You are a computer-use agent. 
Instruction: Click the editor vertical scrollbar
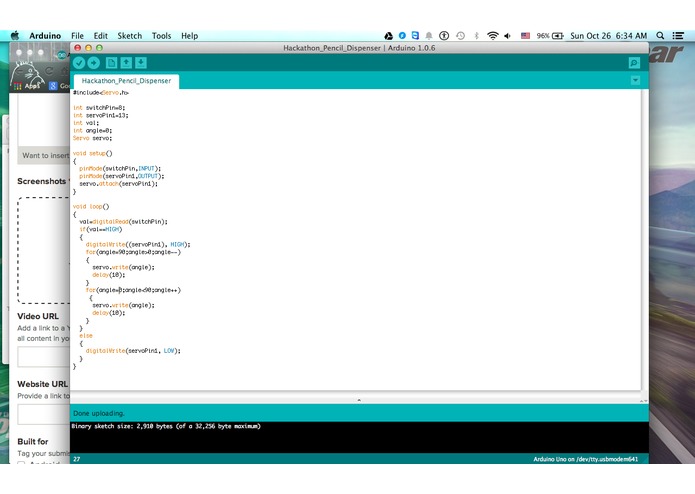645,239
